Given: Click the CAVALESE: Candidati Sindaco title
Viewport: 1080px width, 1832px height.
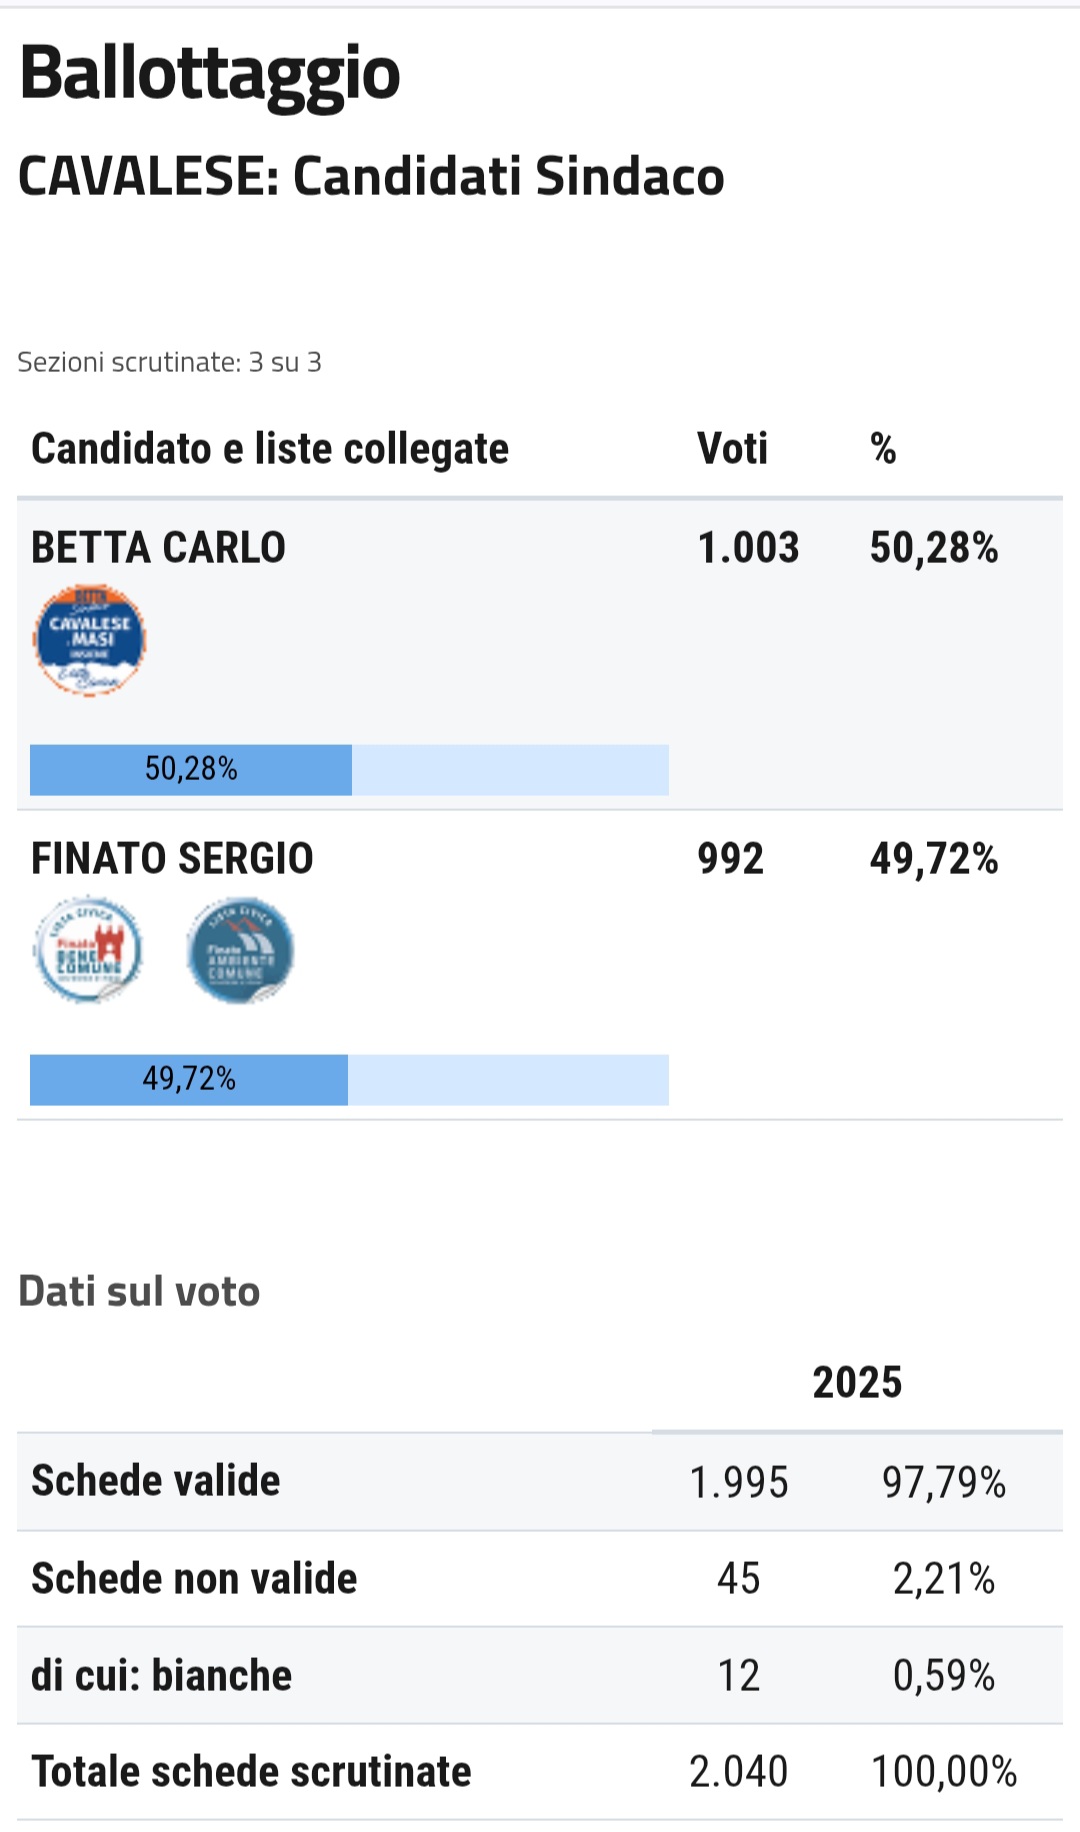Looking at the screenshot, I should click(x=371, y=177).
